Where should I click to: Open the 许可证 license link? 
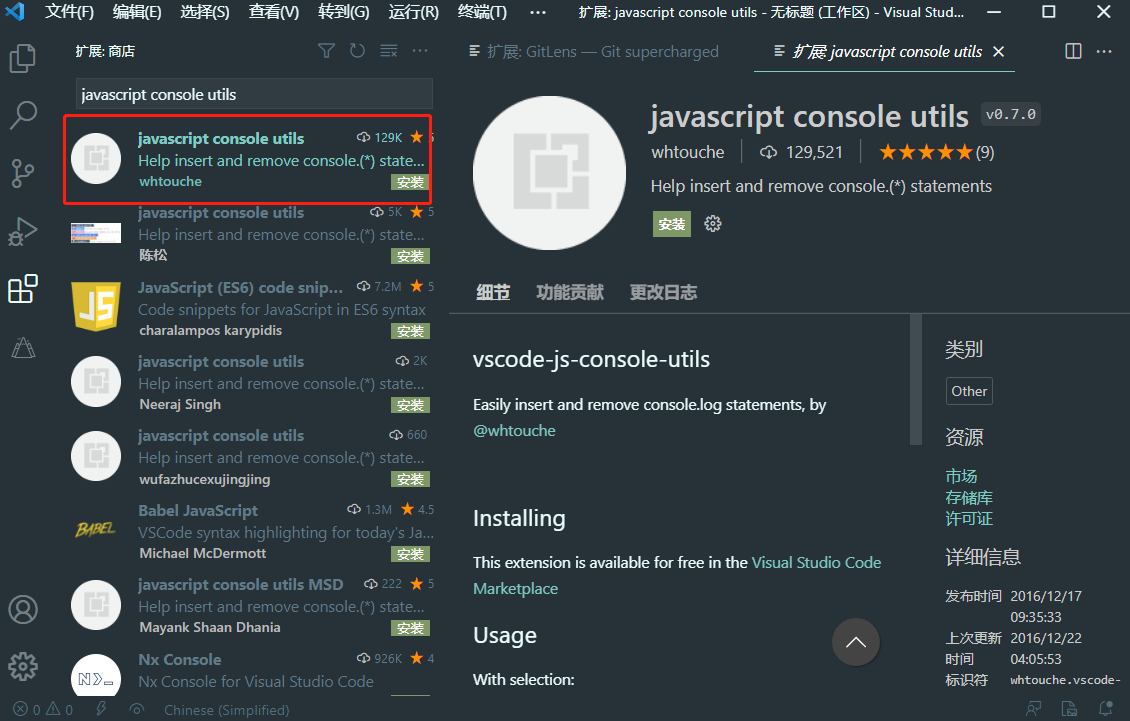coord(969,518)
